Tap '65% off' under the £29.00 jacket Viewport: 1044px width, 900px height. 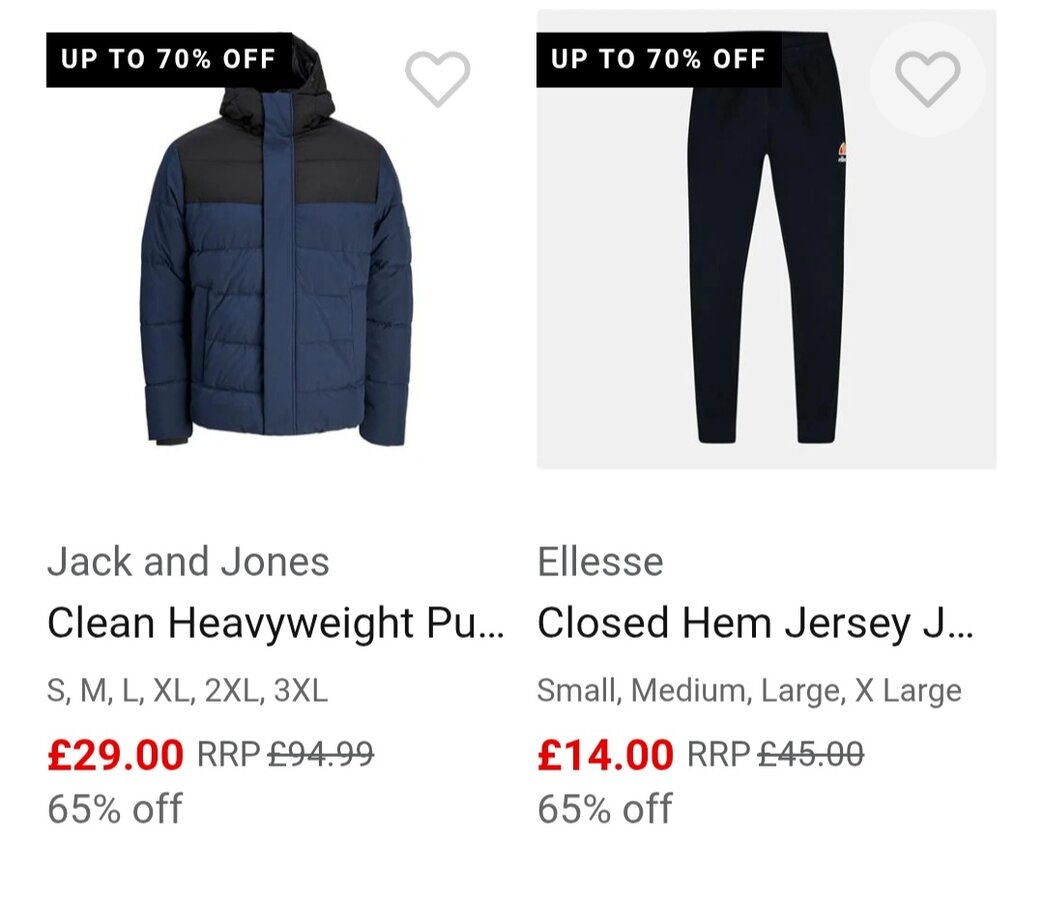[115, 808]
